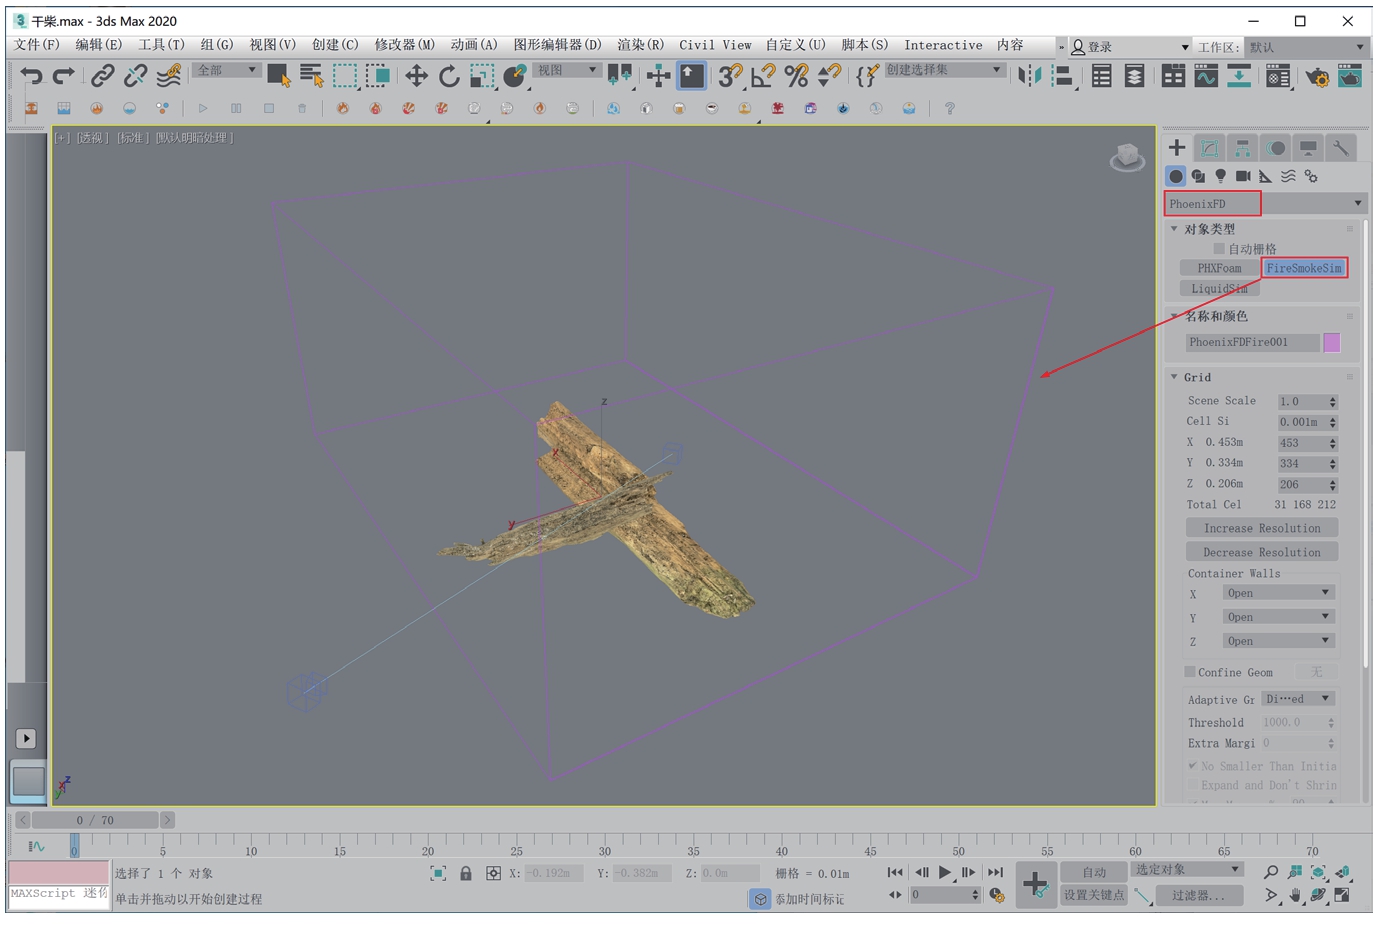The image size is (1381, 926).
Task: Select the Move tool
Action: coord(415,76)
